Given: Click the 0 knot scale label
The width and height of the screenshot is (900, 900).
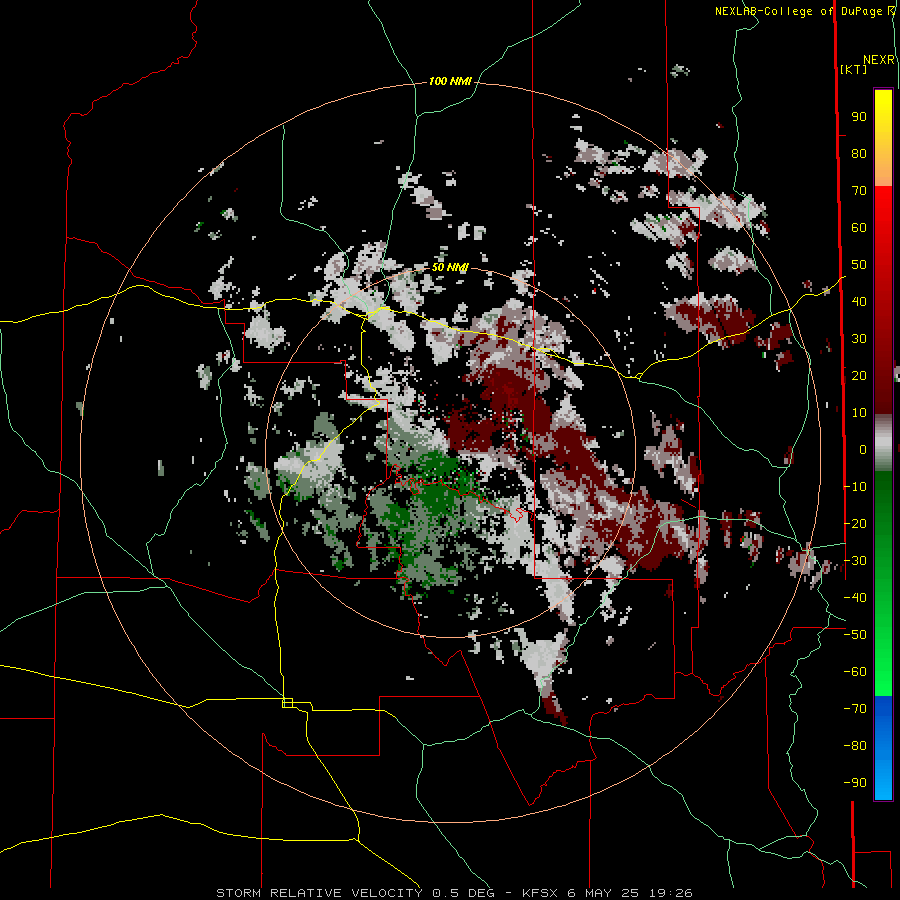Looking at the screenshot, I should pyautogui.click(x=863, y=450).
